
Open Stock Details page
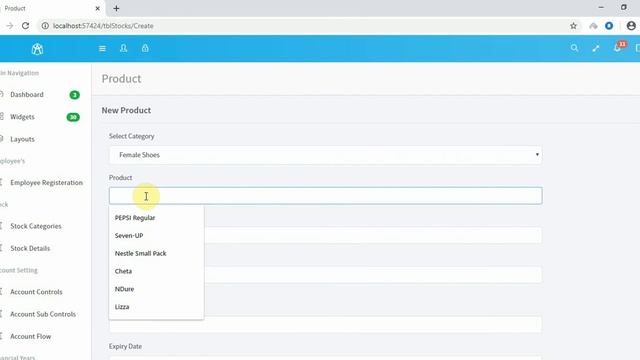click(x=30, y=248)
